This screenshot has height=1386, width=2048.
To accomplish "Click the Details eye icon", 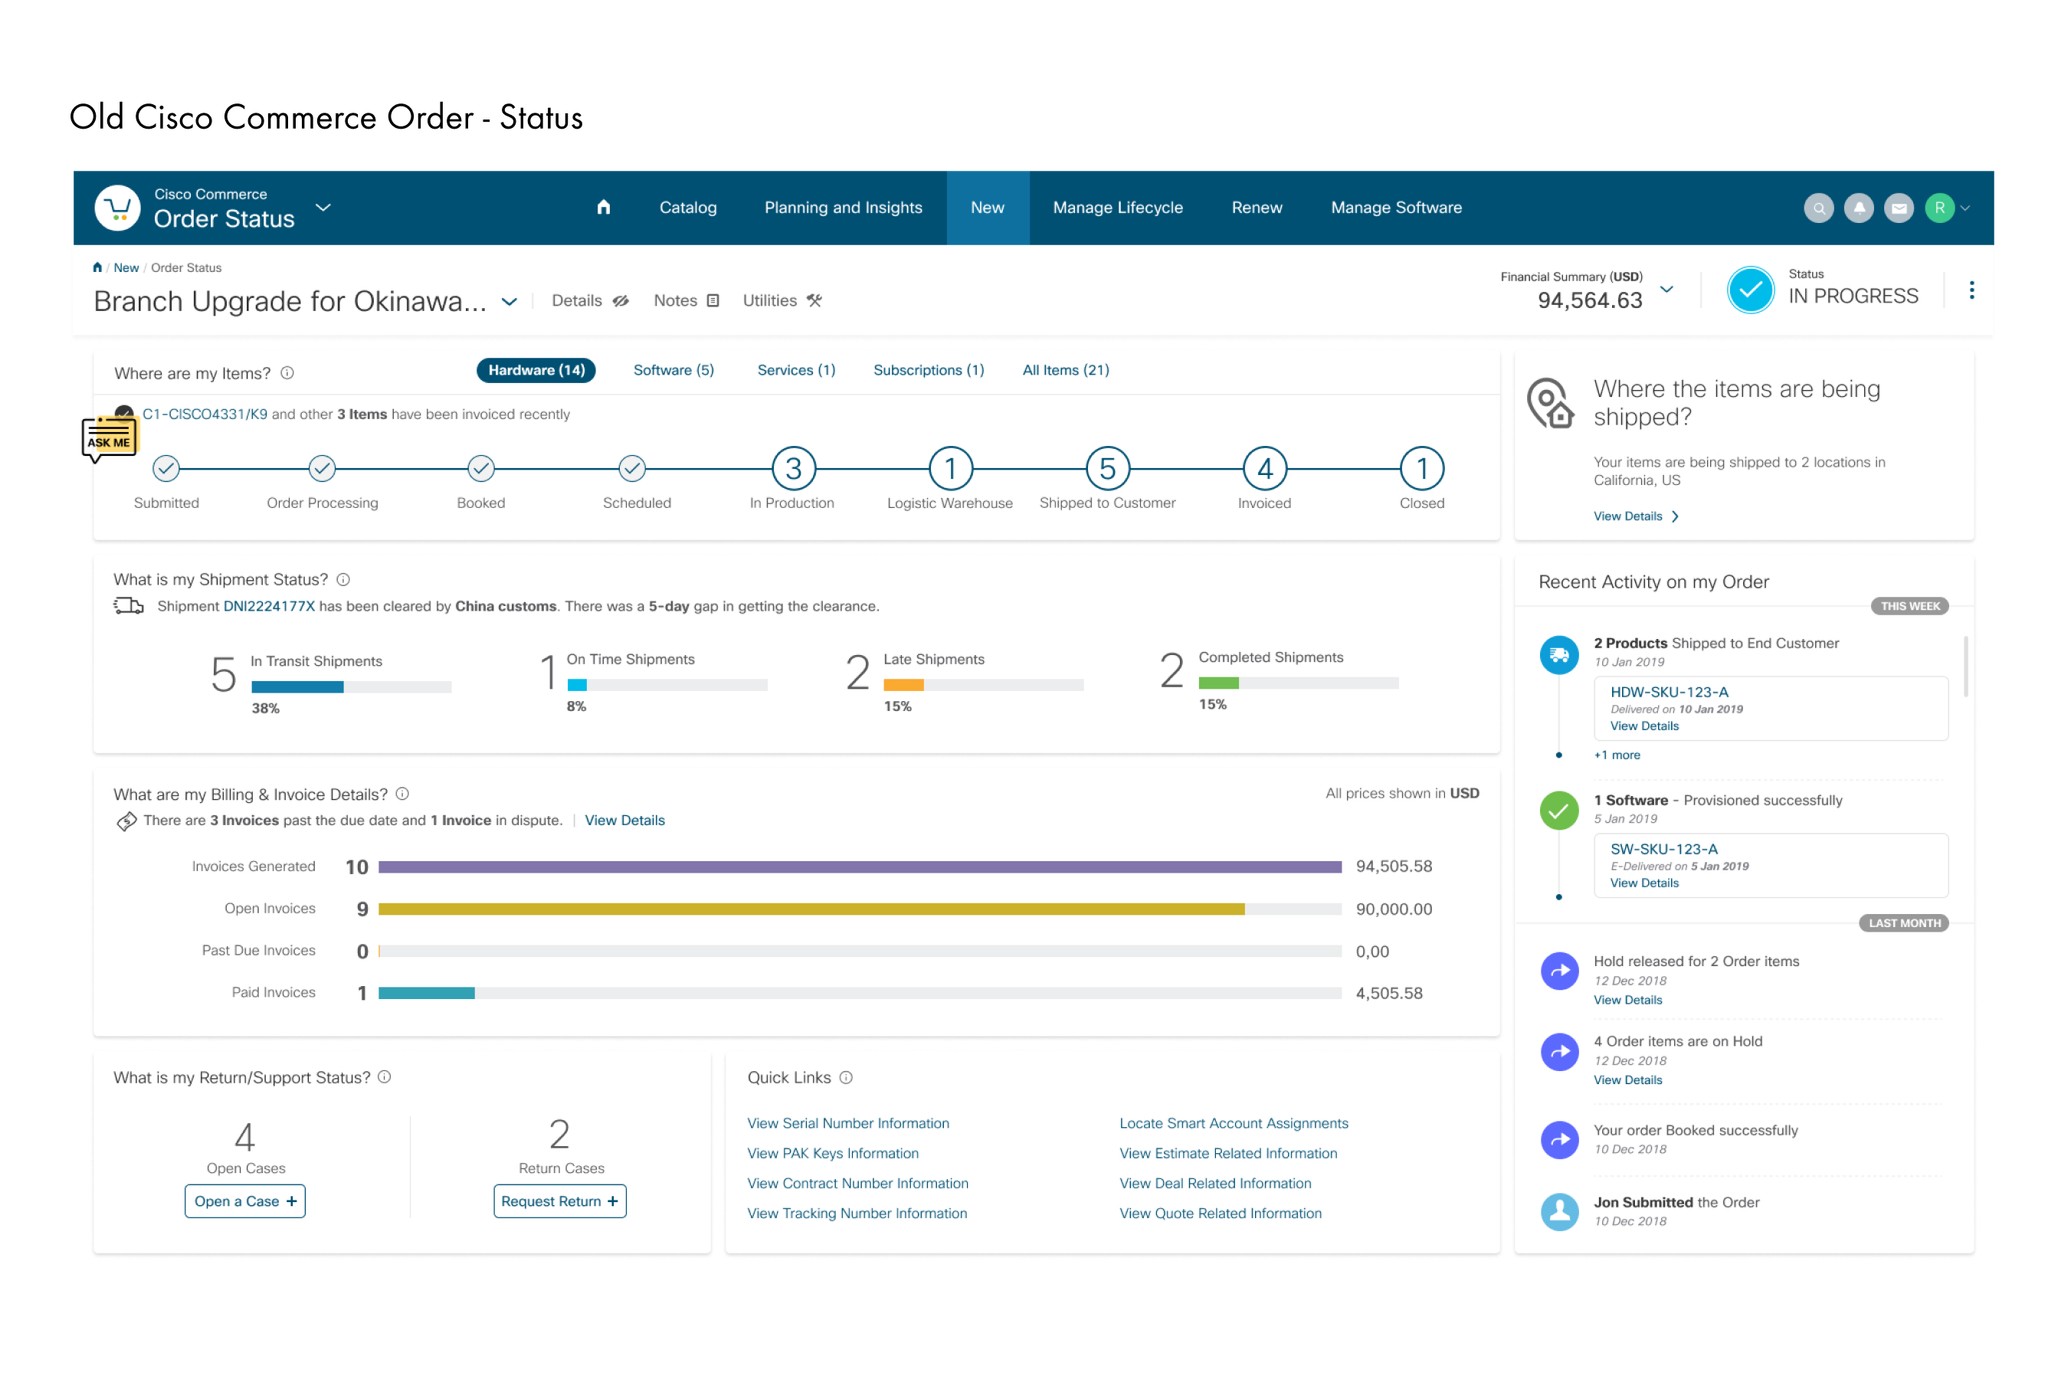I will click(x=621, y=300).
